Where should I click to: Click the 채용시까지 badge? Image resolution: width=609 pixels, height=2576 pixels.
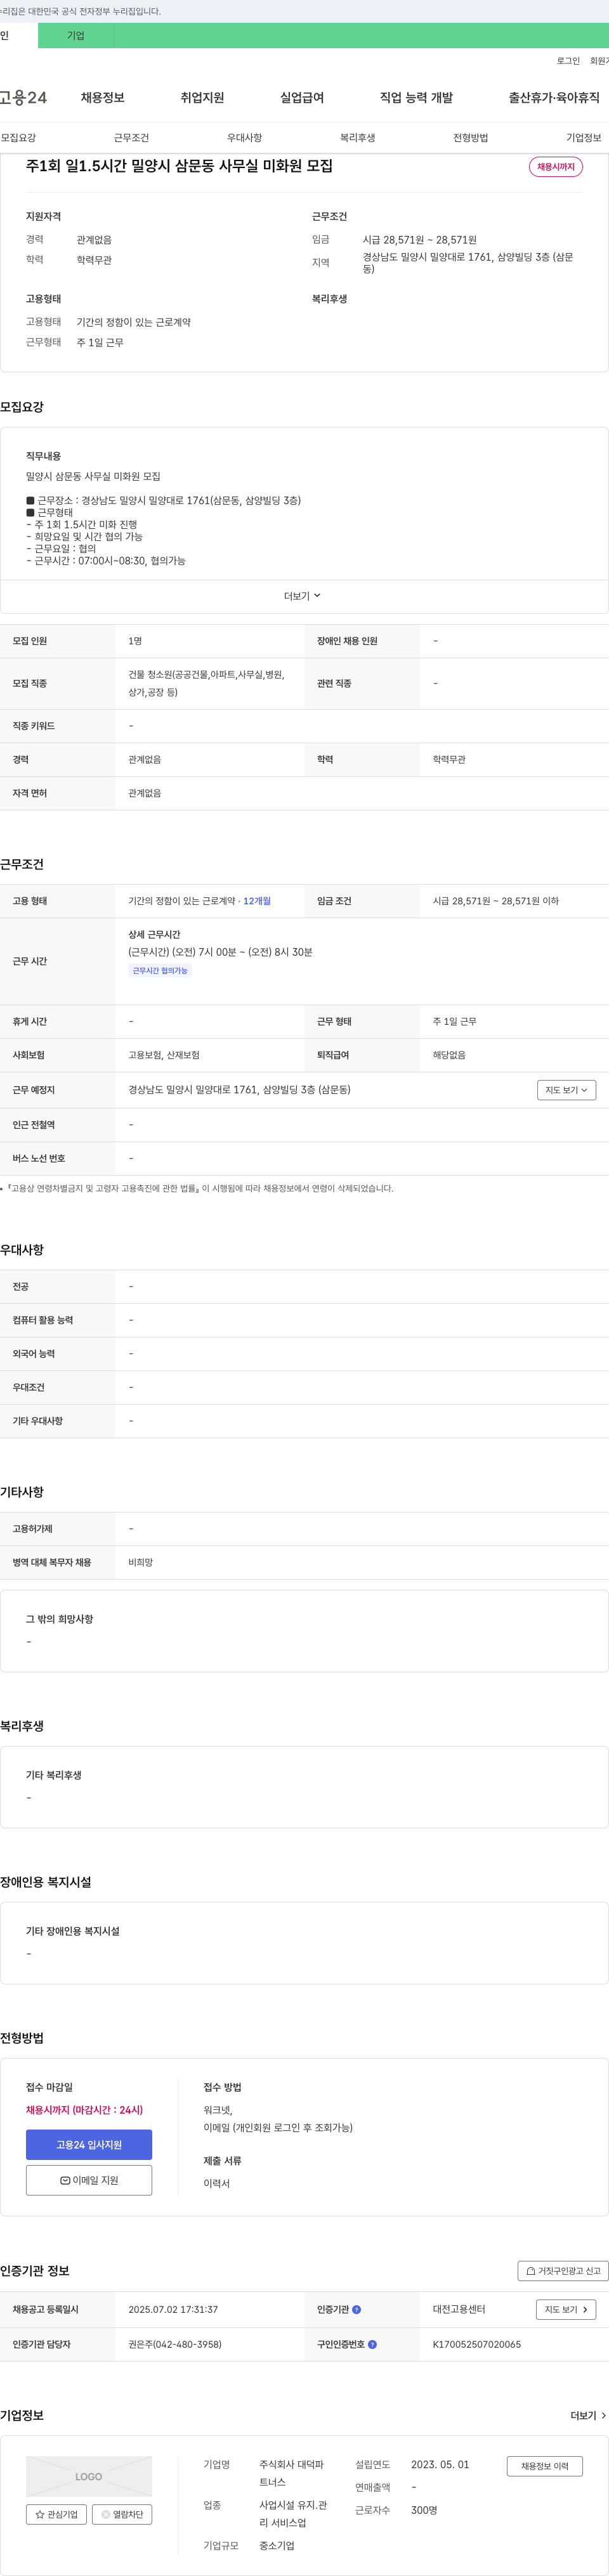[556, 167]
